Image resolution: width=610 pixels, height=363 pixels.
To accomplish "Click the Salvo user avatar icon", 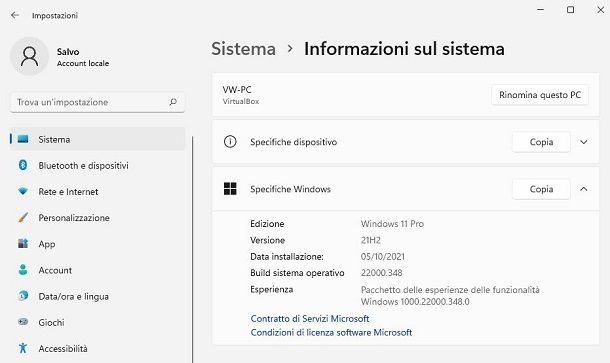I will pyautogui.click(x=29, y=56).
